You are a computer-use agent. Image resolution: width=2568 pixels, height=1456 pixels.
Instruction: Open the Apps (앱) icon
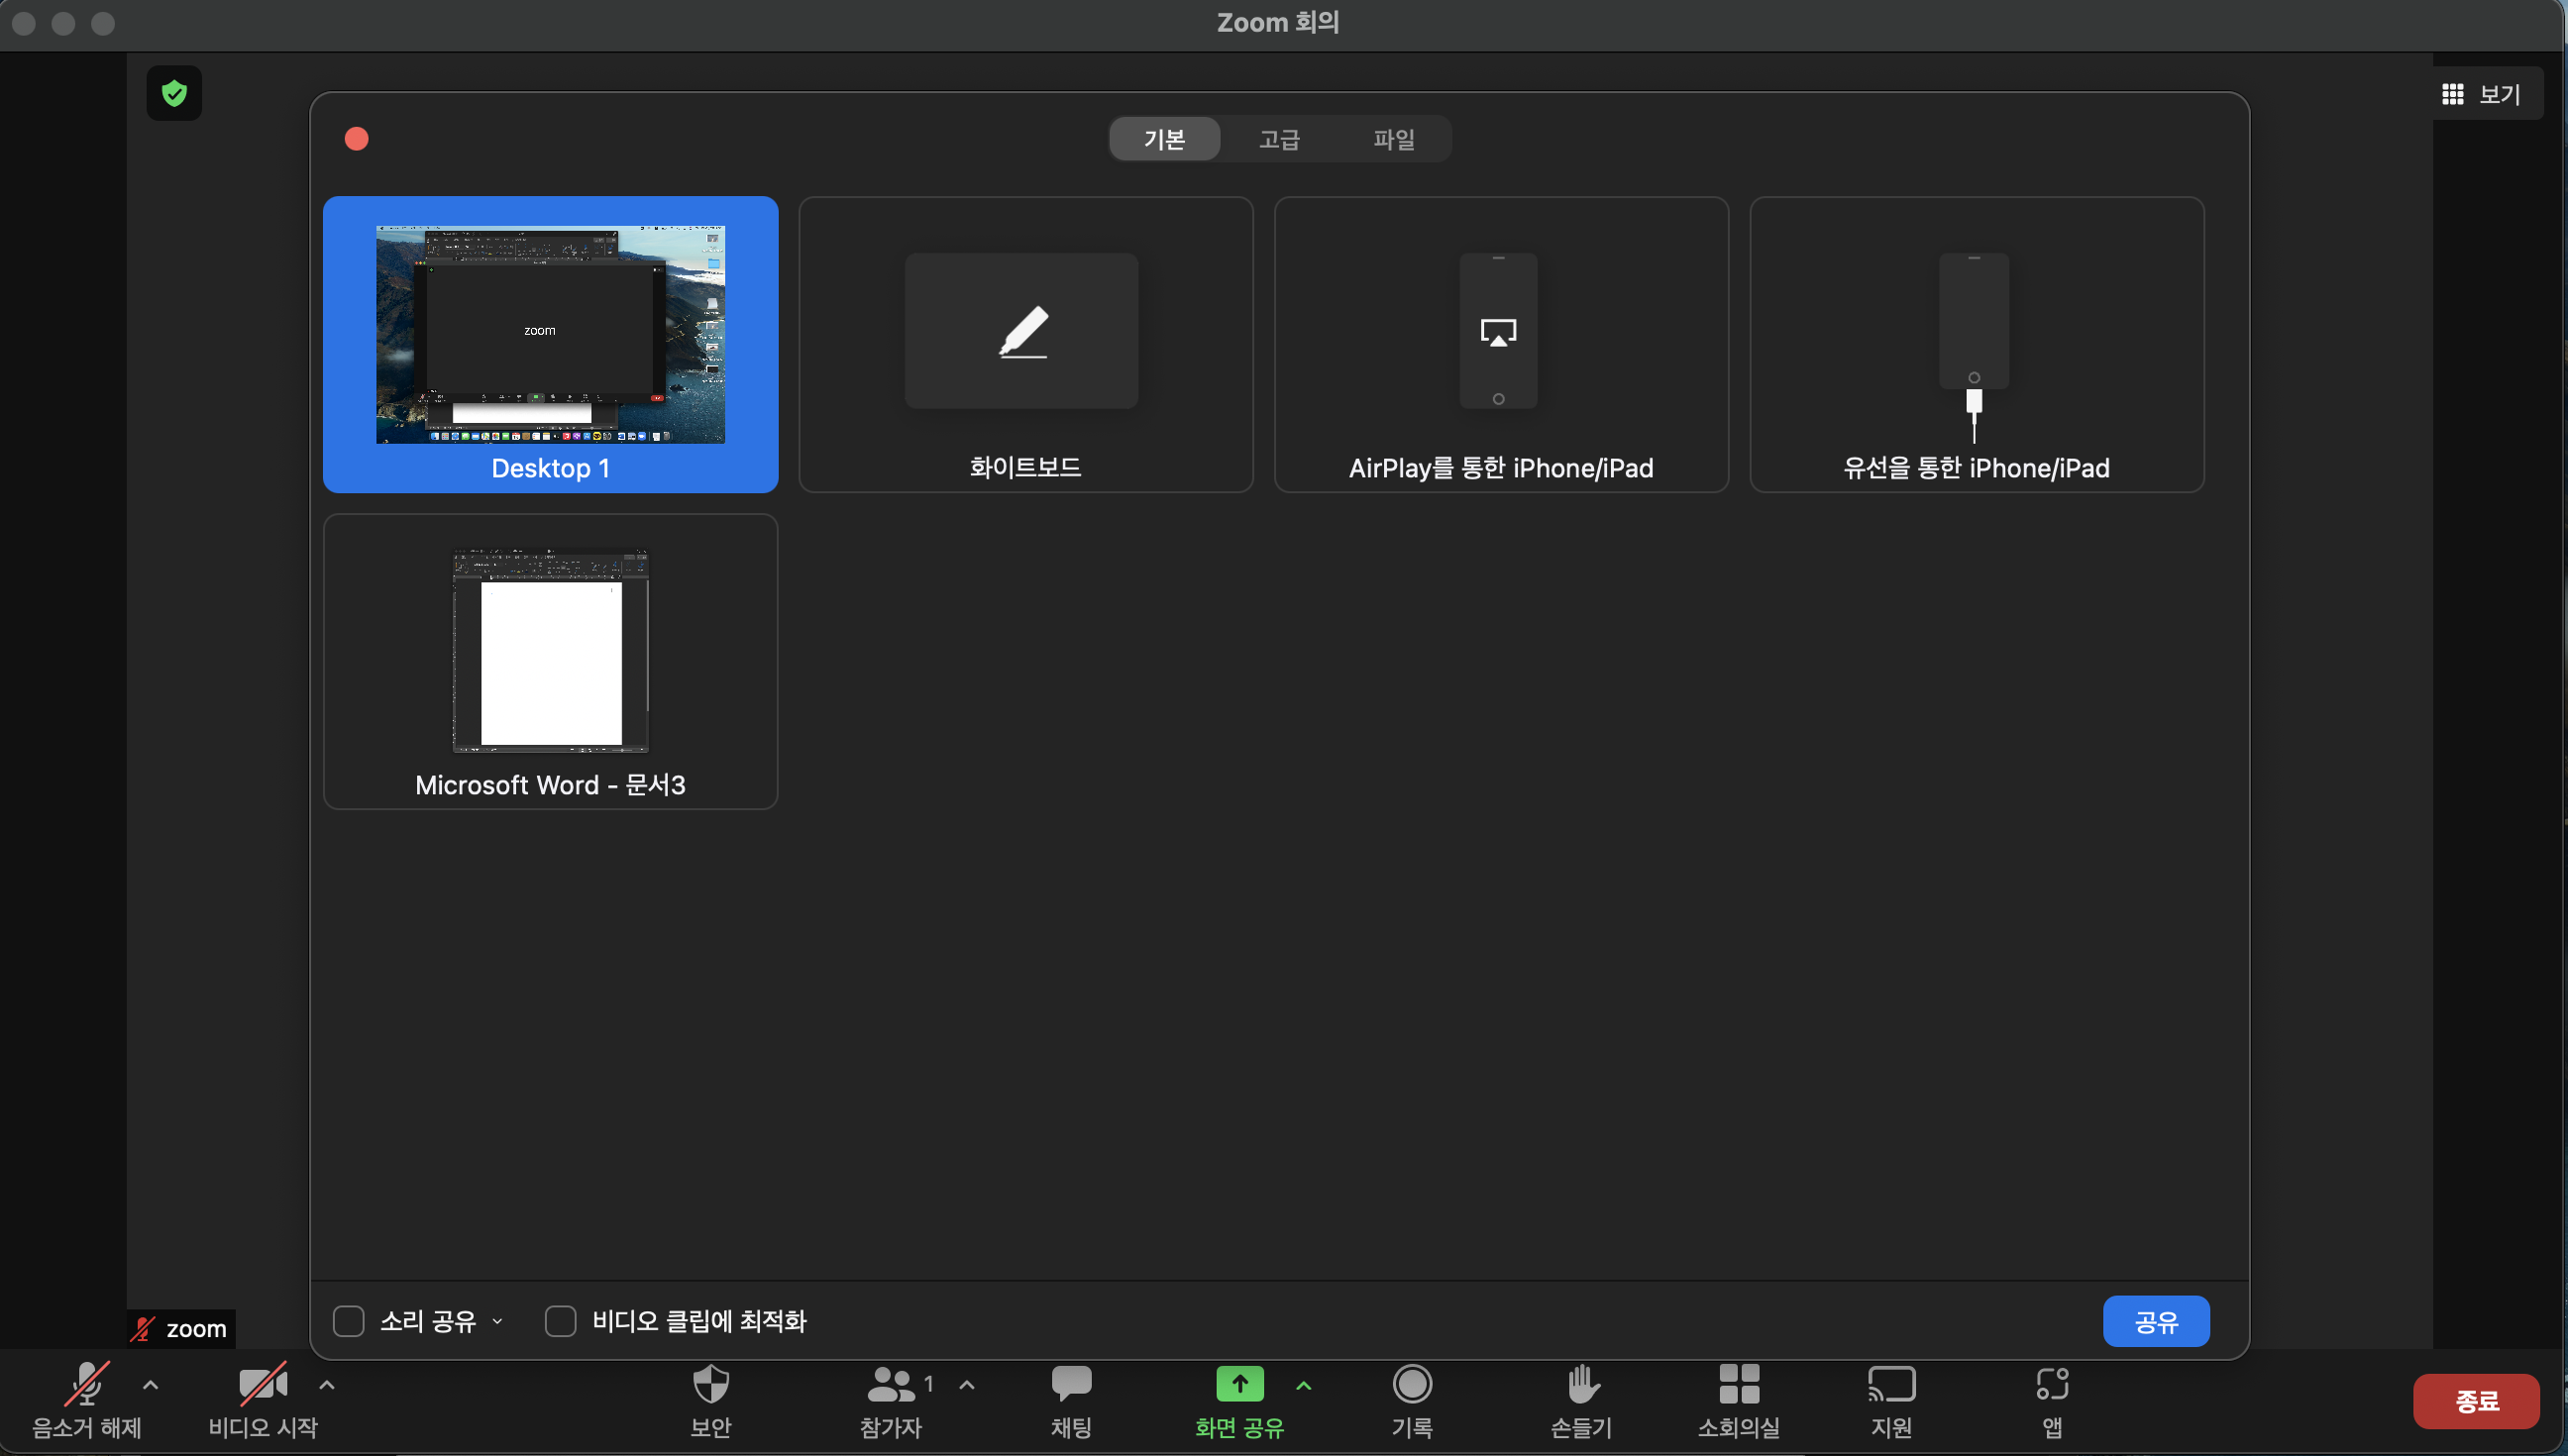pos(2052,1385)
